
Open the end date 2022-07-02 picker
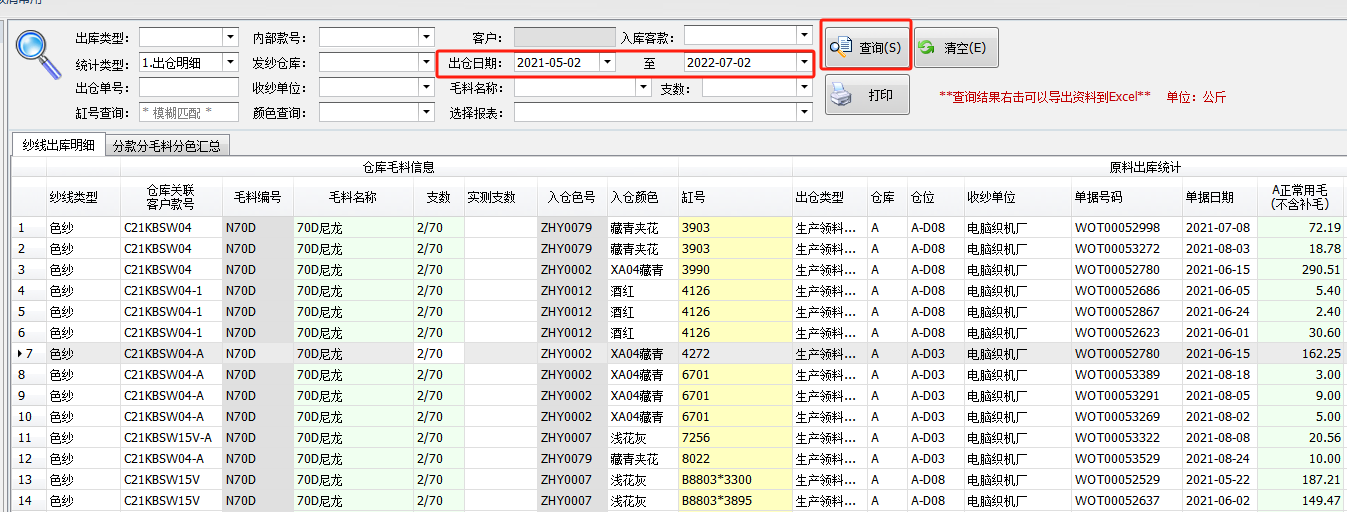point(805,62)
